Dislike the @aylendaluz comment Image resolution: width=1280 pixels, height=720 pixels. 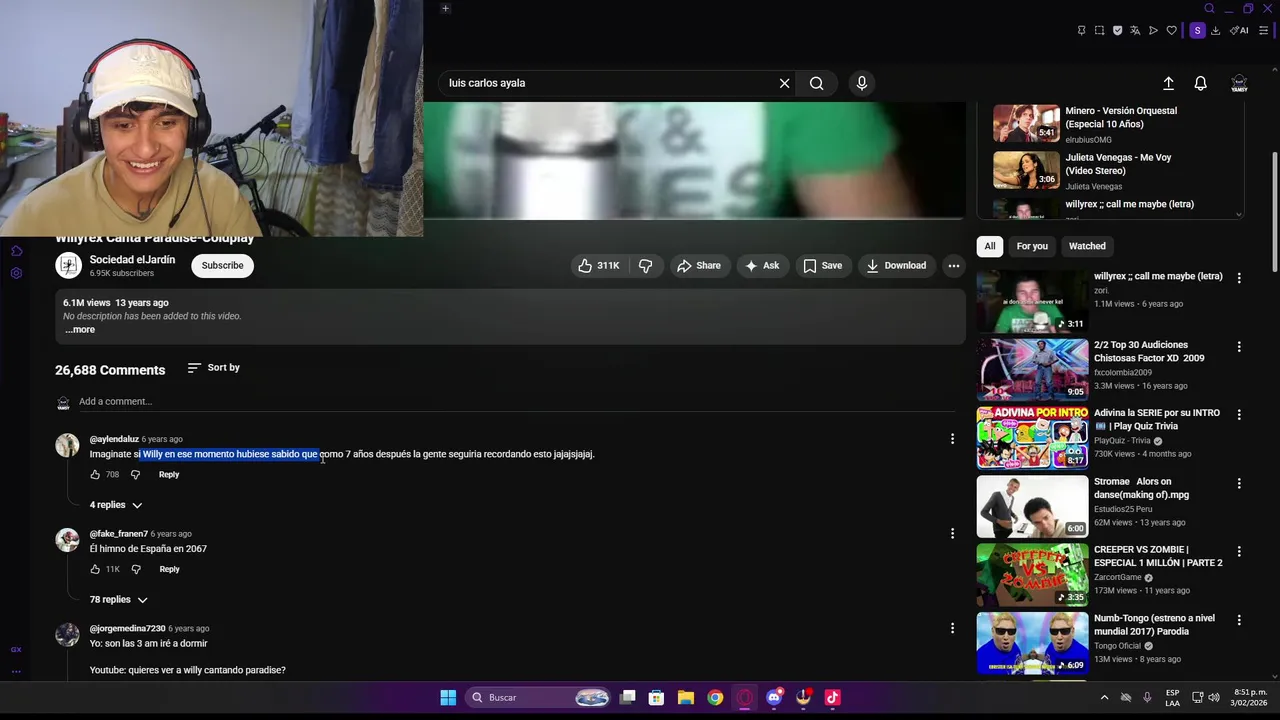tap(136, 475)
